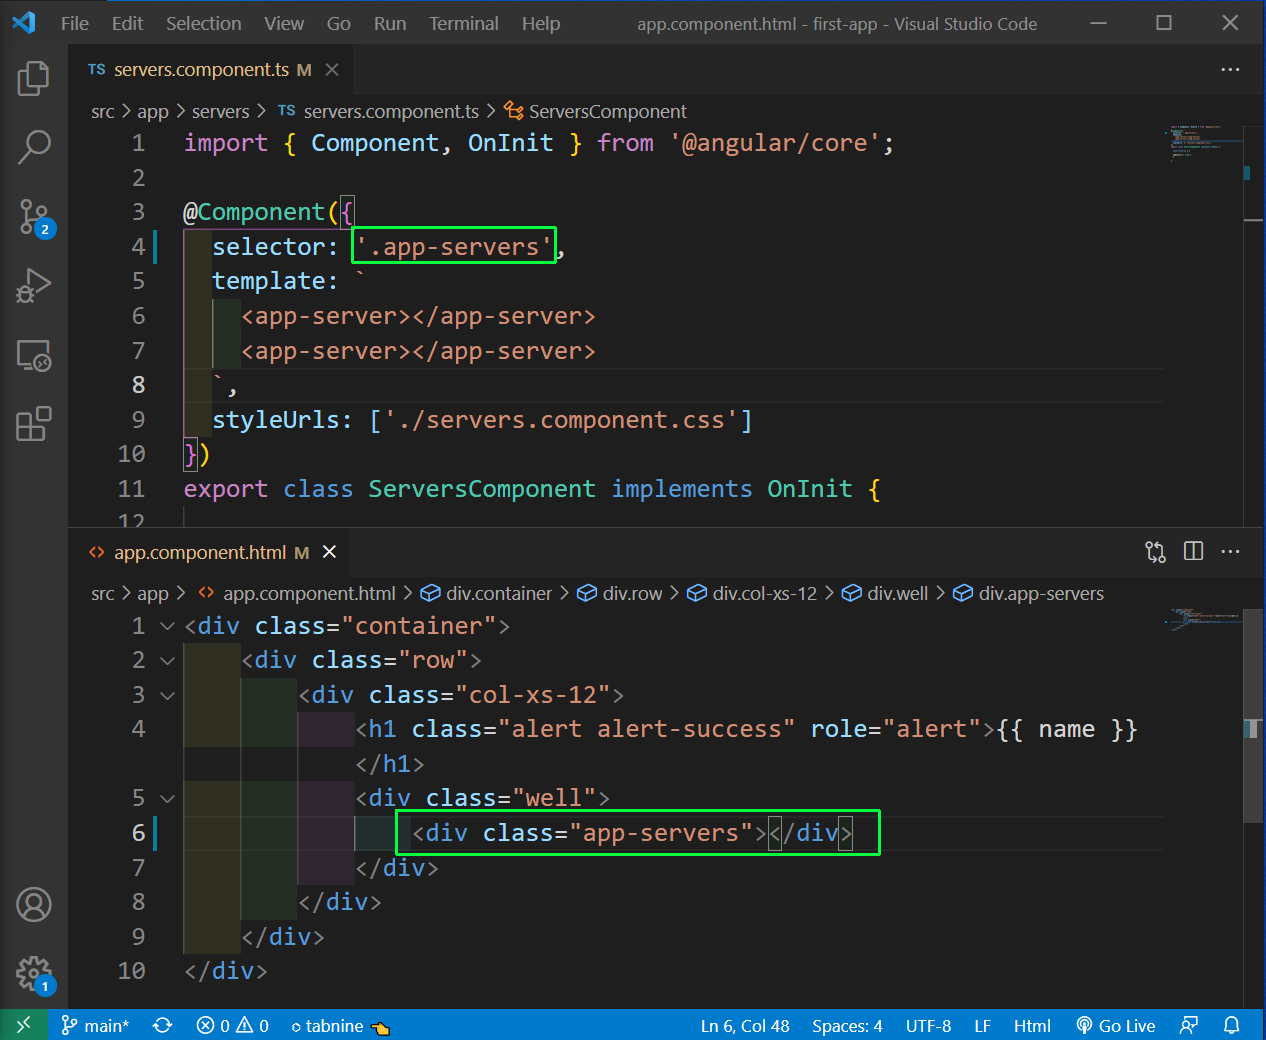
Task: Collapse the col-xs-12 fold on line 3
Action: pos(167,695)
